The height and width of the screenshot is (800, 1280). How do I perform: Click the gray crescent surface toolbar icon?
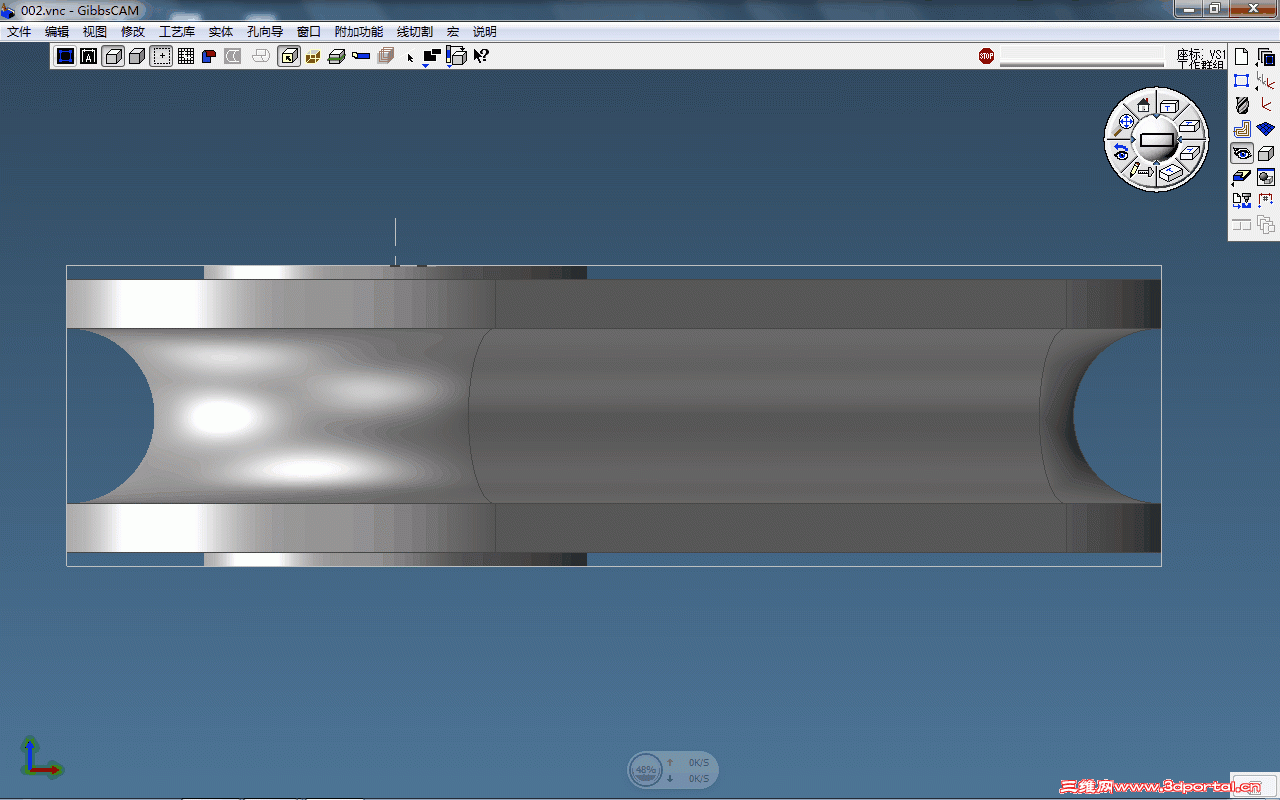tap(233, 56)
